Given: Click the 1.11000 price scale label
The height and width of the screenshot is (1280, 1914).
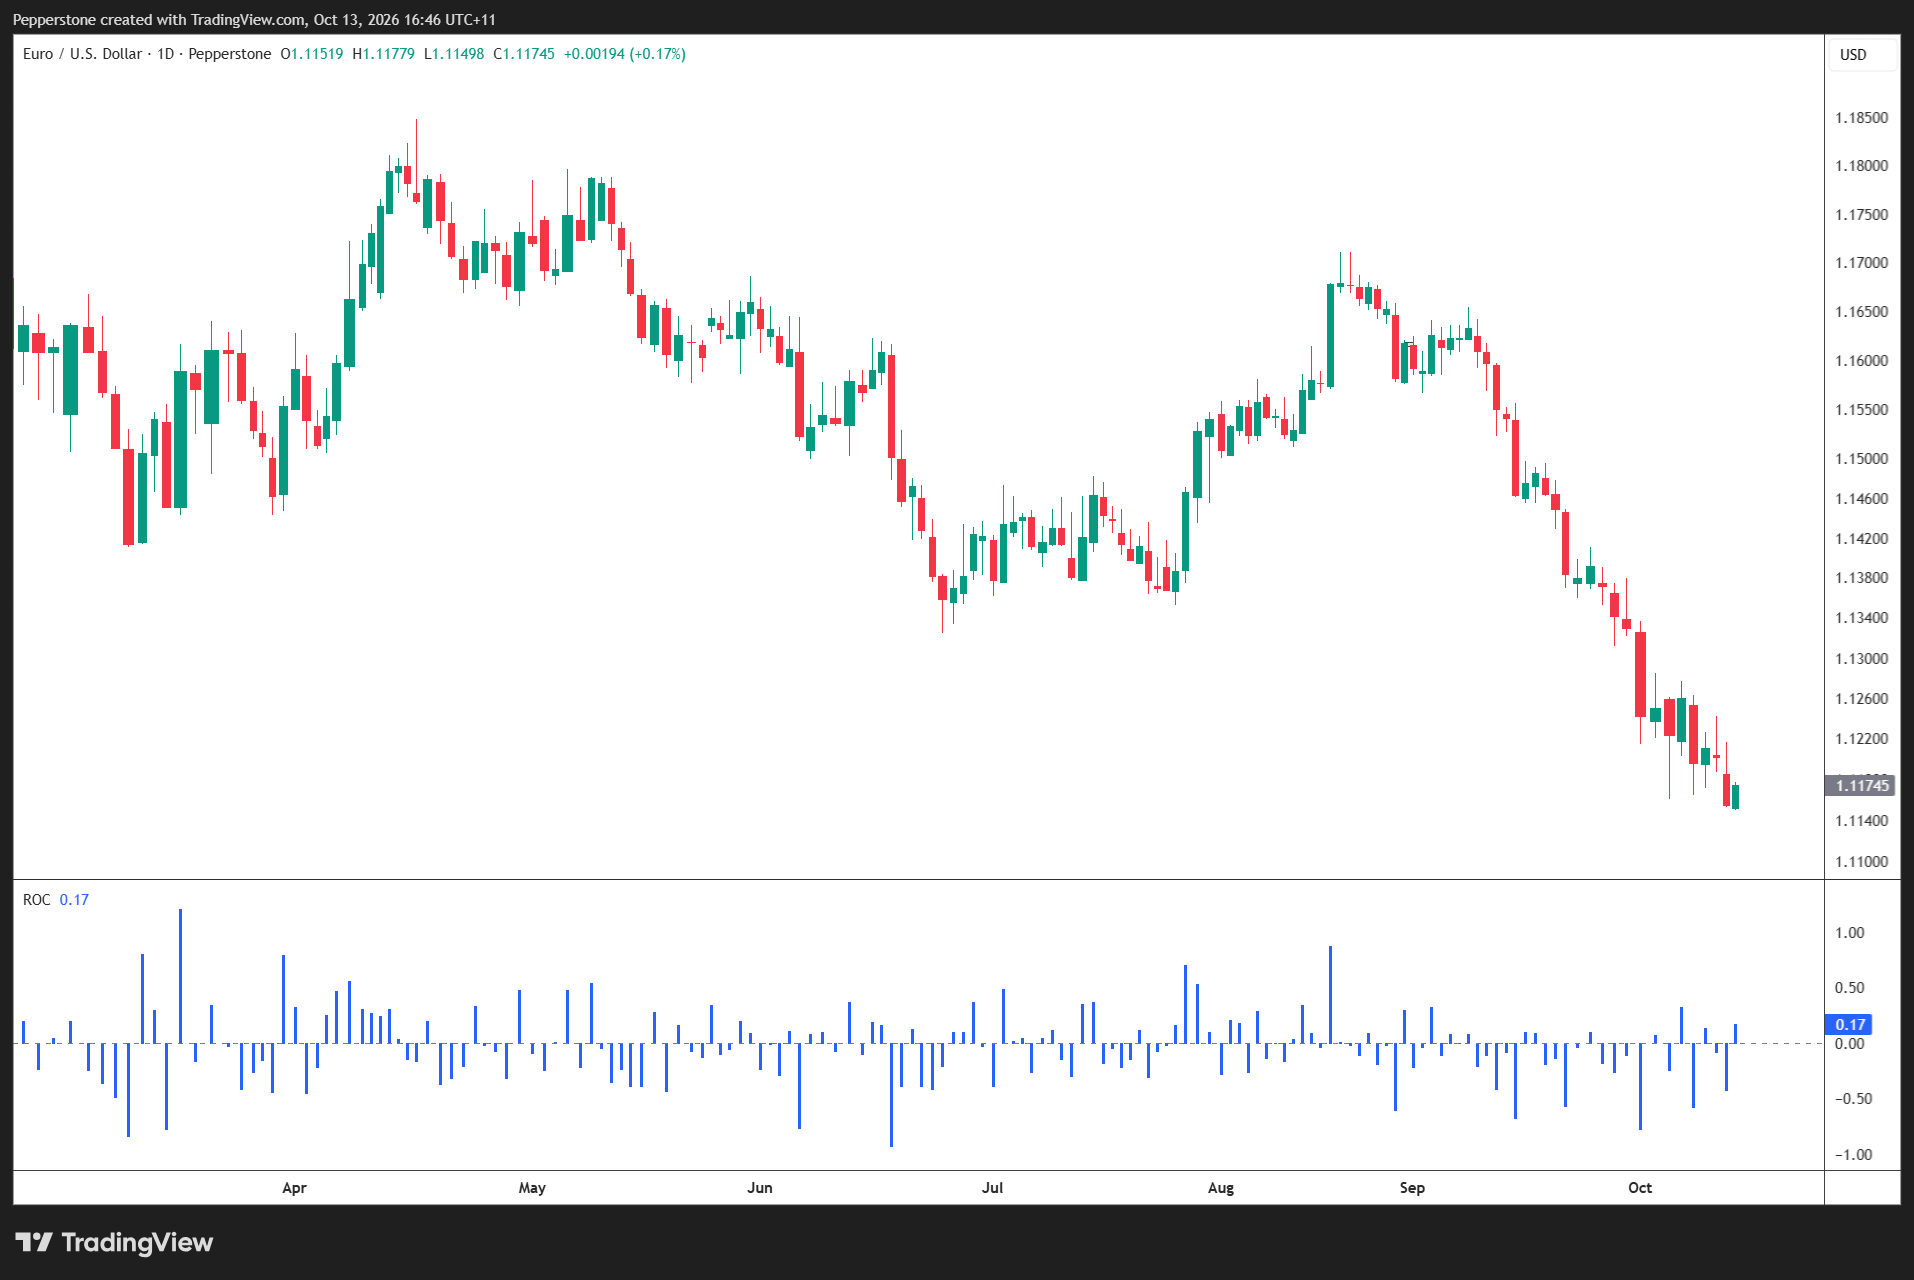Looking at the screenshot, I should coord(1861,862).
